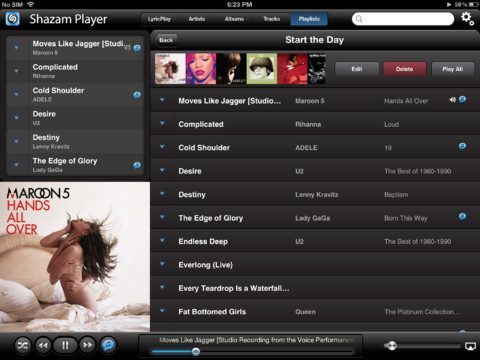
Task: Play Destiny by Lenny Kravitz in sidebar
Action: point(75,141)
